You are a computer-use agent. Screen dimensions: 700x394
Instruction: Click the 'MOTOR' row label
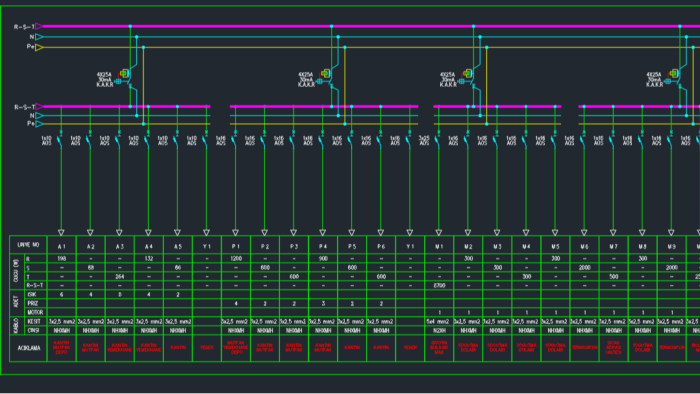(x=35, y=312)
